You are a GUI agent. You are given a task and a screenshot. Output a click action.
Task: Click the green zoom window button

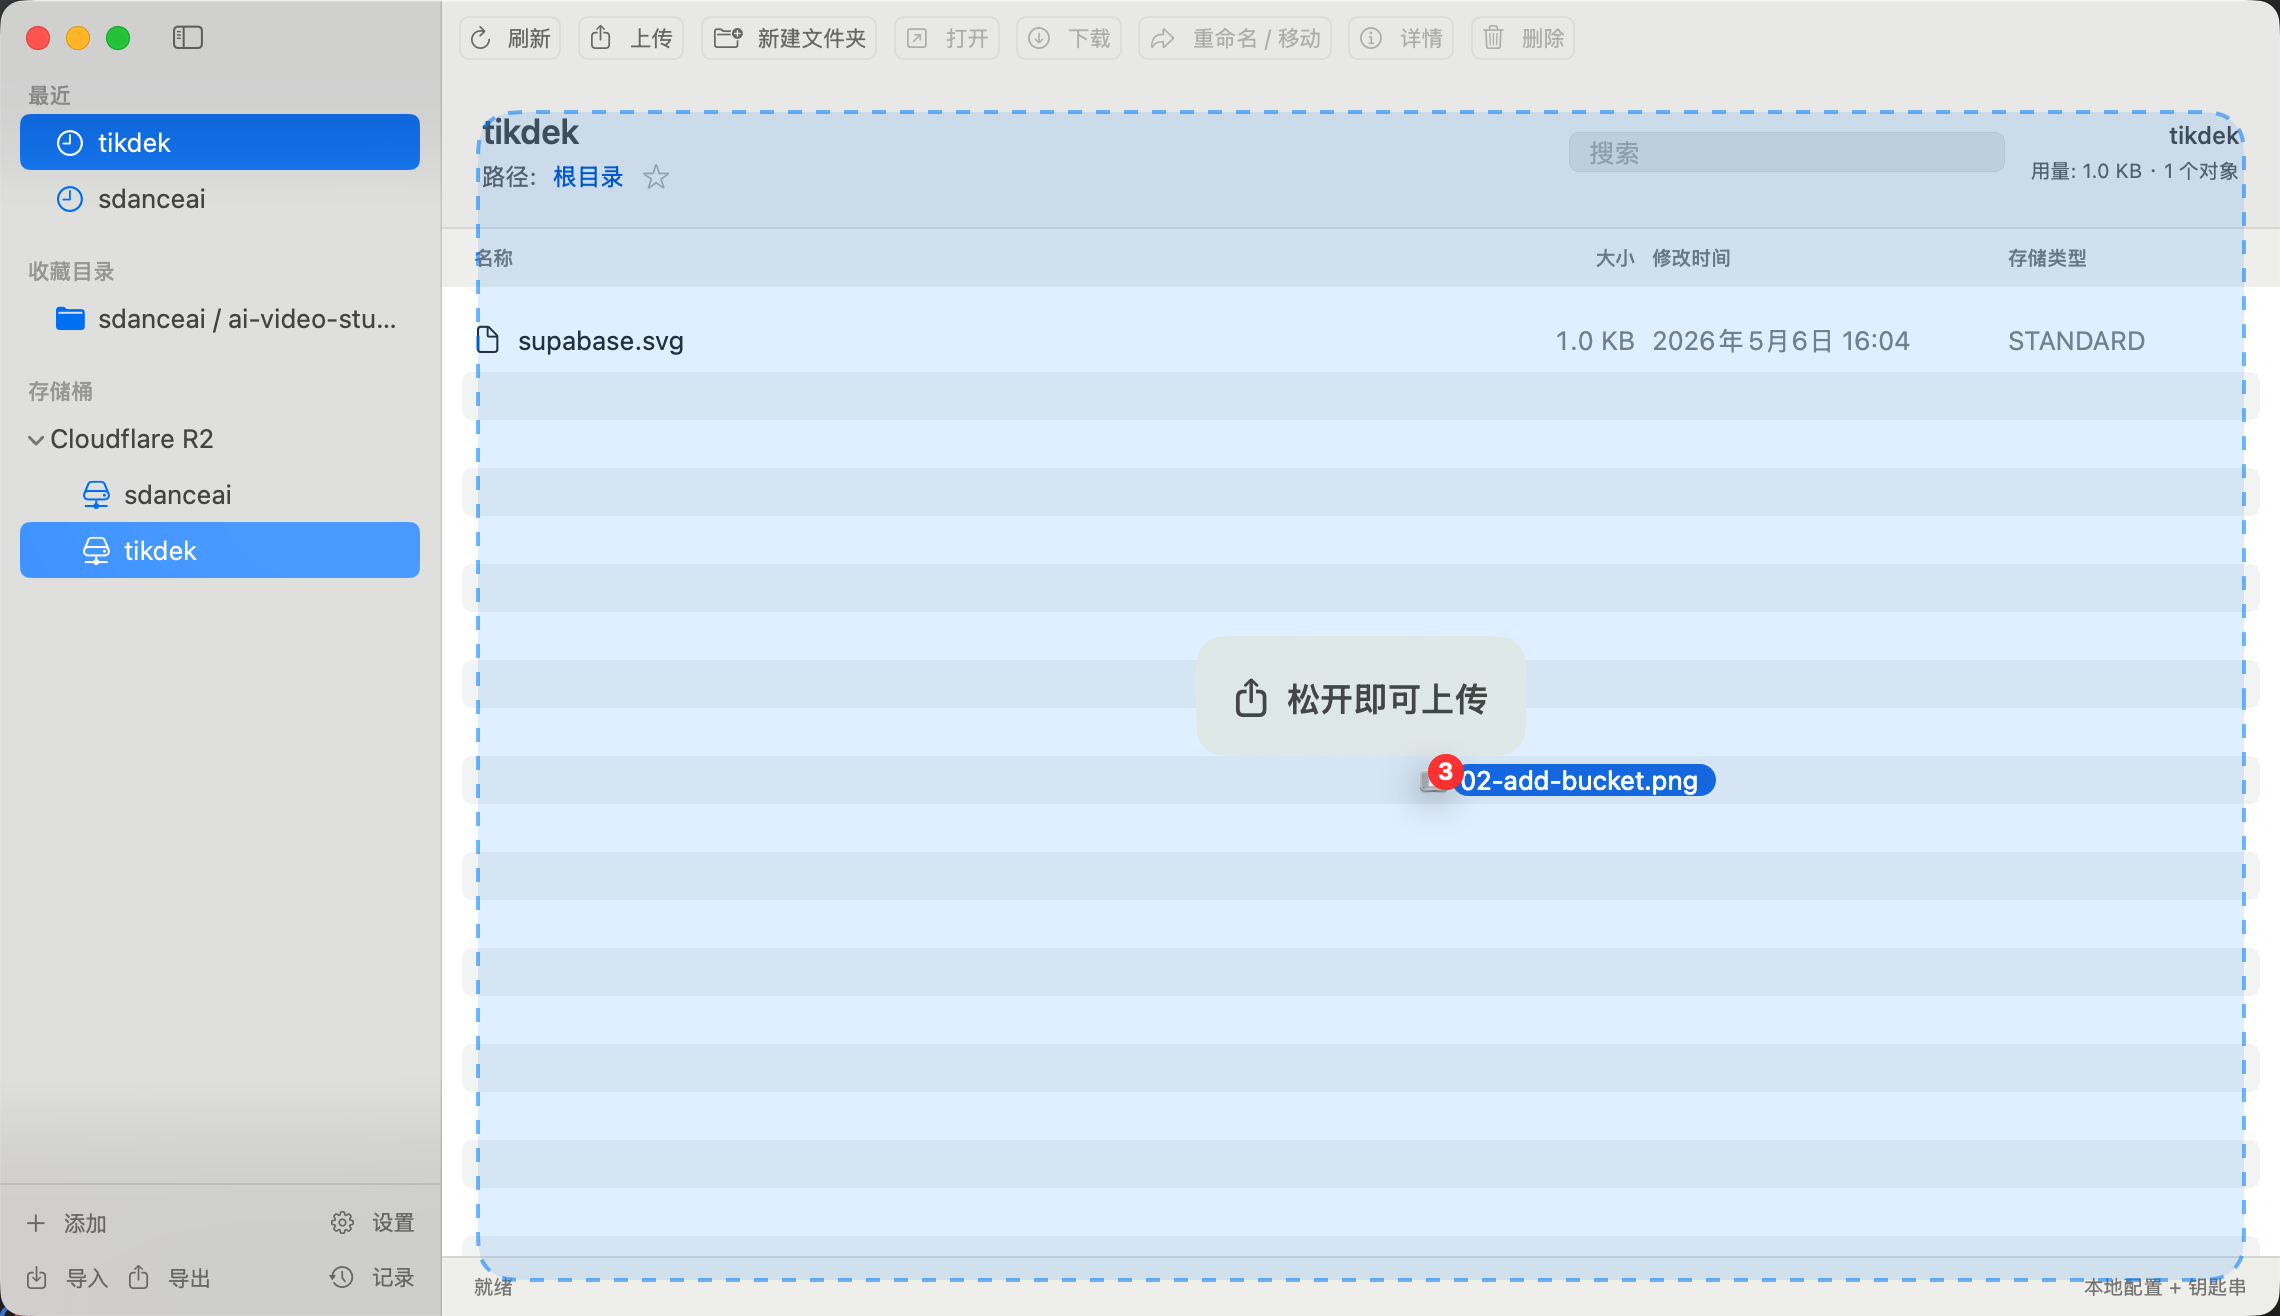pos(118,38)
